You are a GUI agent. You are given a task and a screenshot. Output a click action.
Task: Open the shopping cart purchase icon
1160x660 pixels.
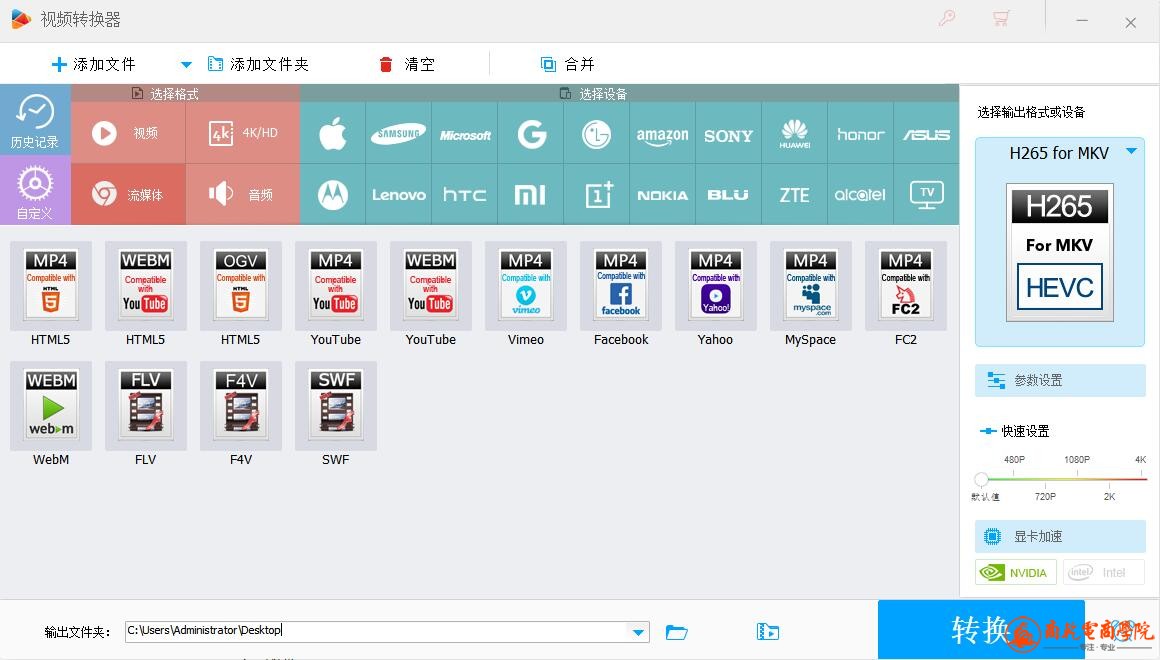click(x=1001, y=18)
